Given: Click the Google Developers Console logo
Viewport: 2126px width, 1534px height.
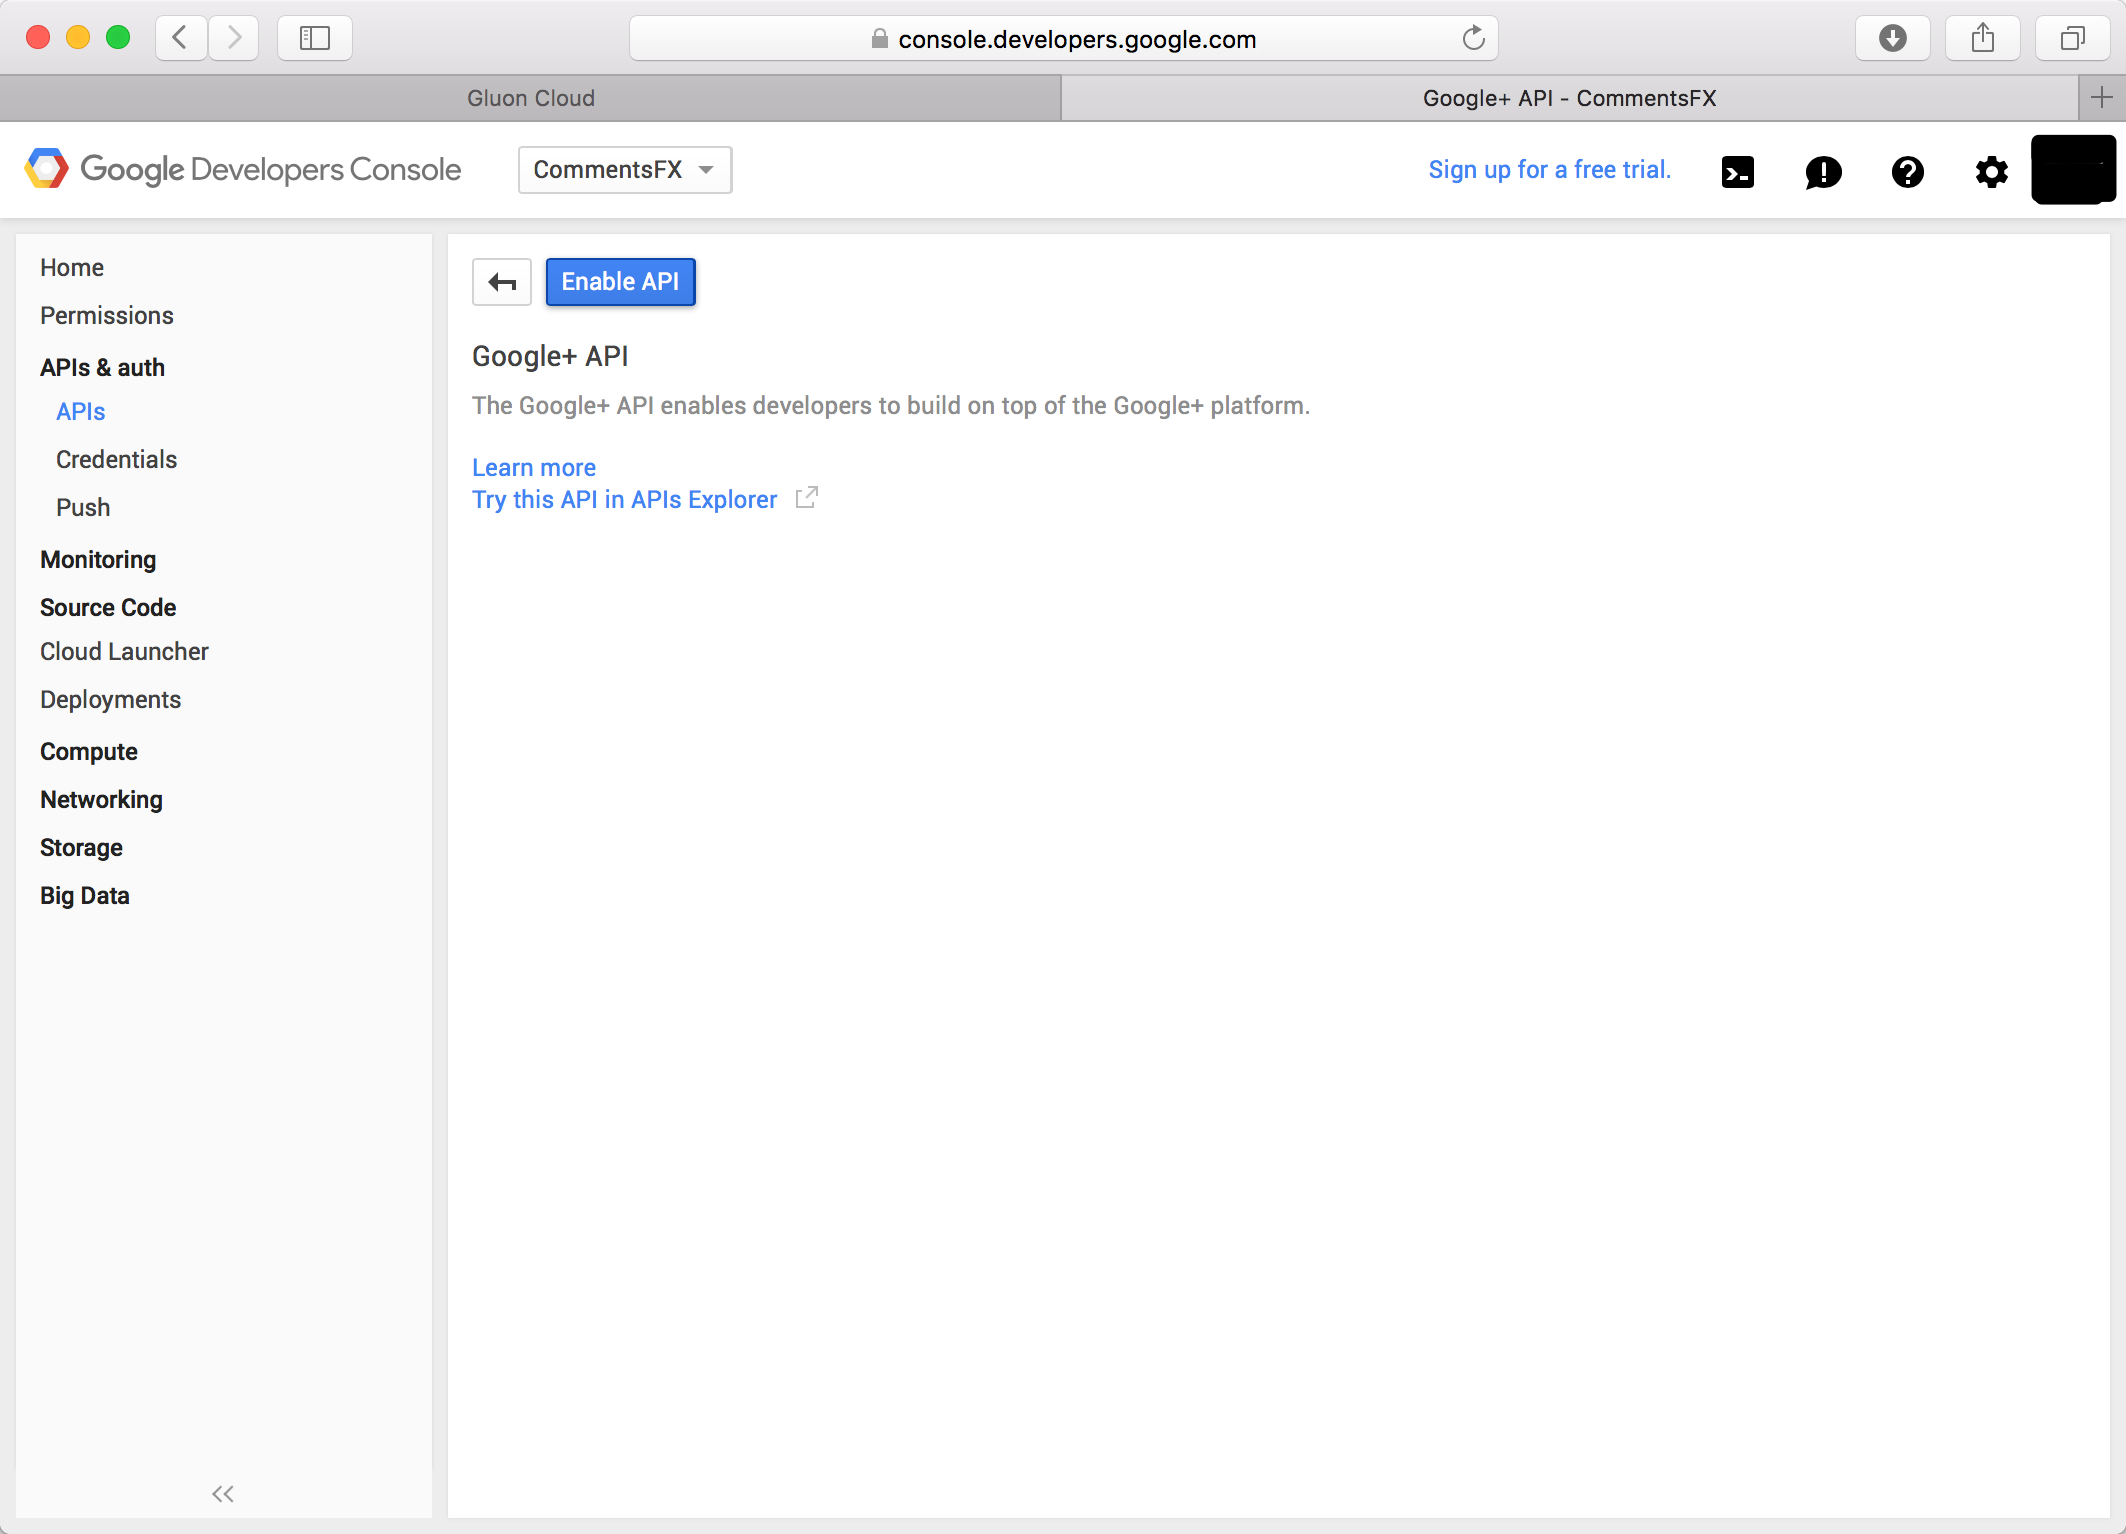Looking at the screenshot, I should click(244, 169).
